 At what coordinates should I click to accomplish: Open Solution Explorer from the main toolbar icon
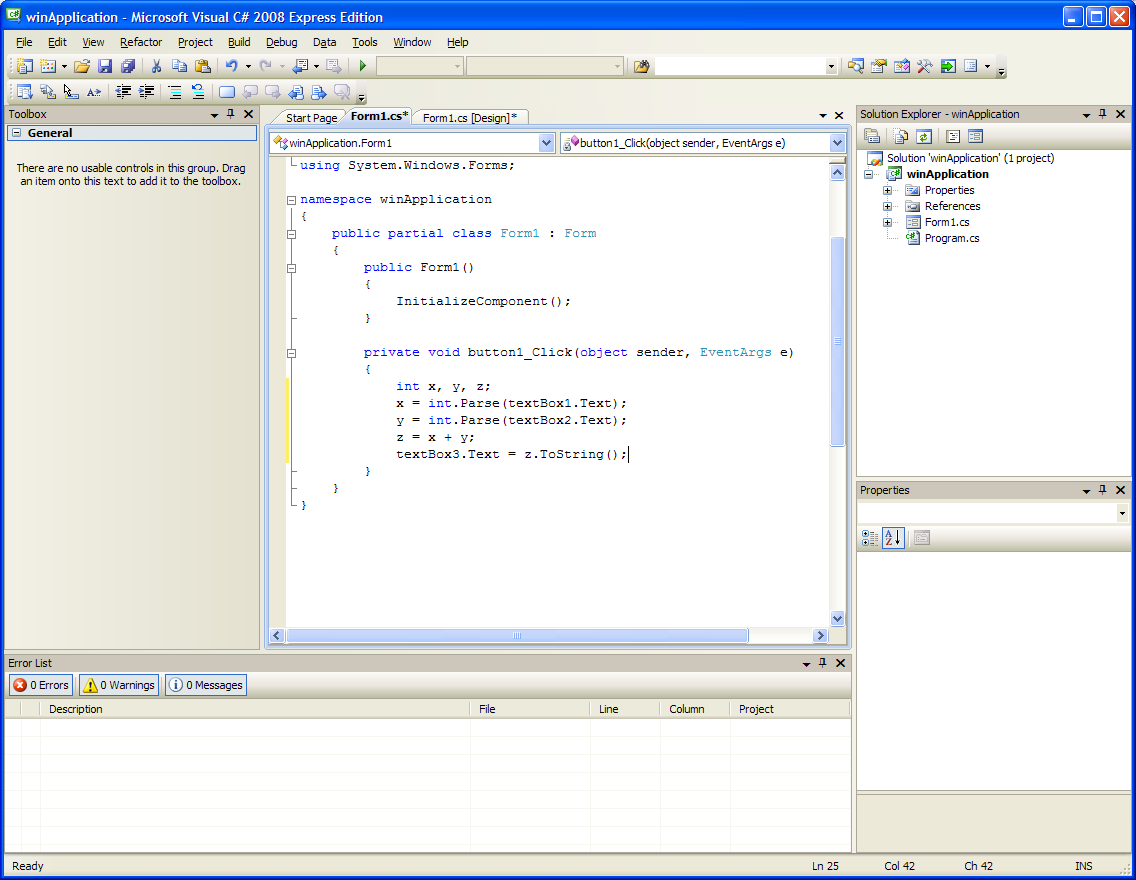point(856,67)
